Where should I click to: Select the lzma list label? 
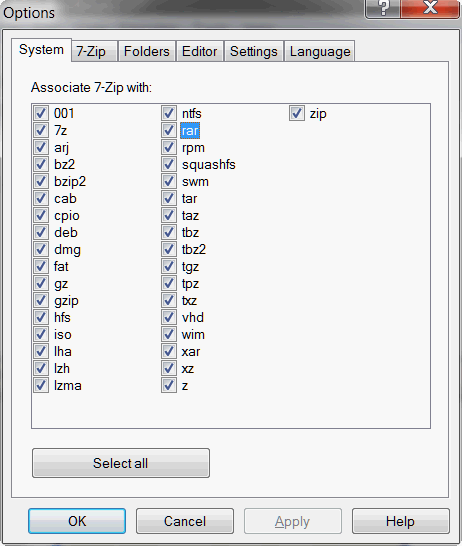[68, 385]
